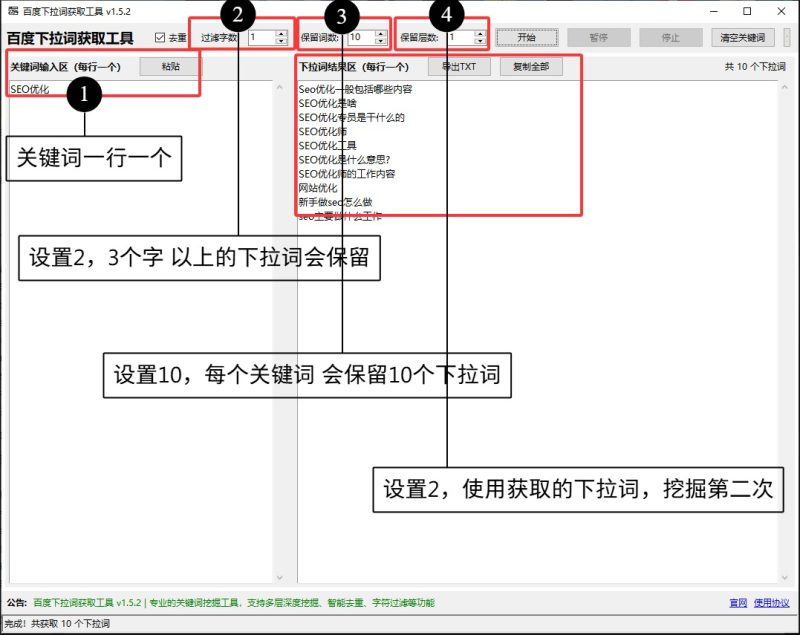This screenshot has height=635, width=800.
Task: Click the 暂停 button
Action: [598, 37]
